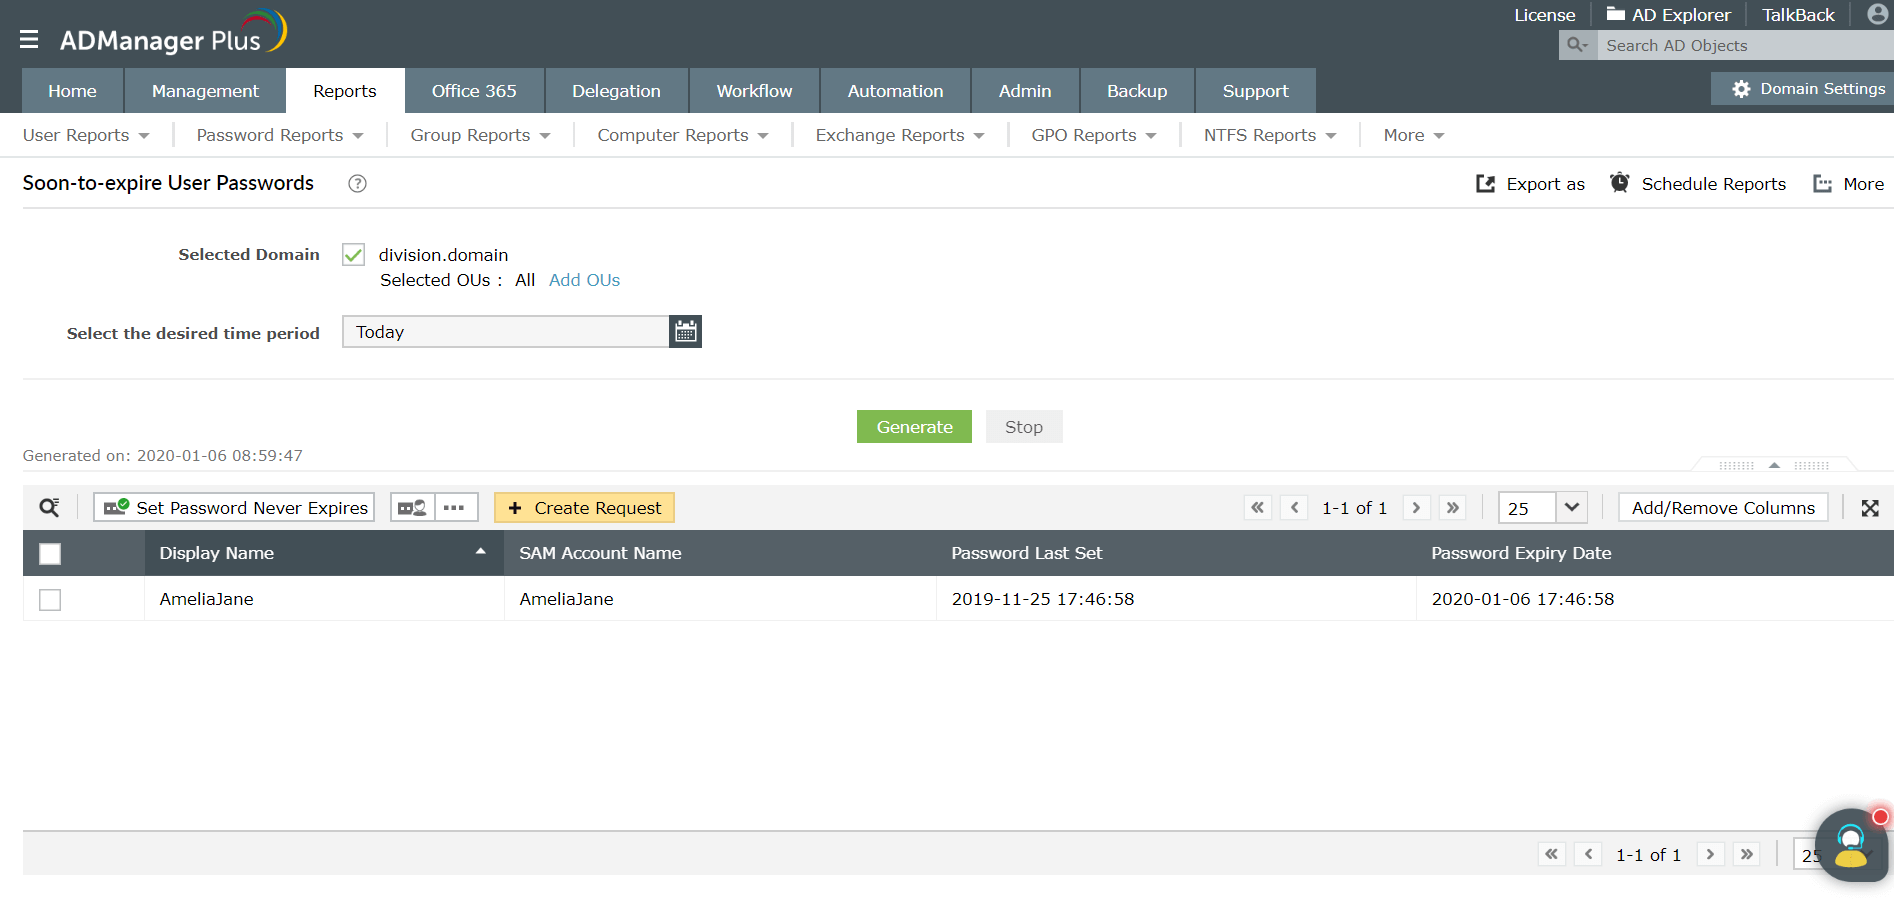
Task: Toggle the select-all rows checkbox
Action: tap(50, 553)
